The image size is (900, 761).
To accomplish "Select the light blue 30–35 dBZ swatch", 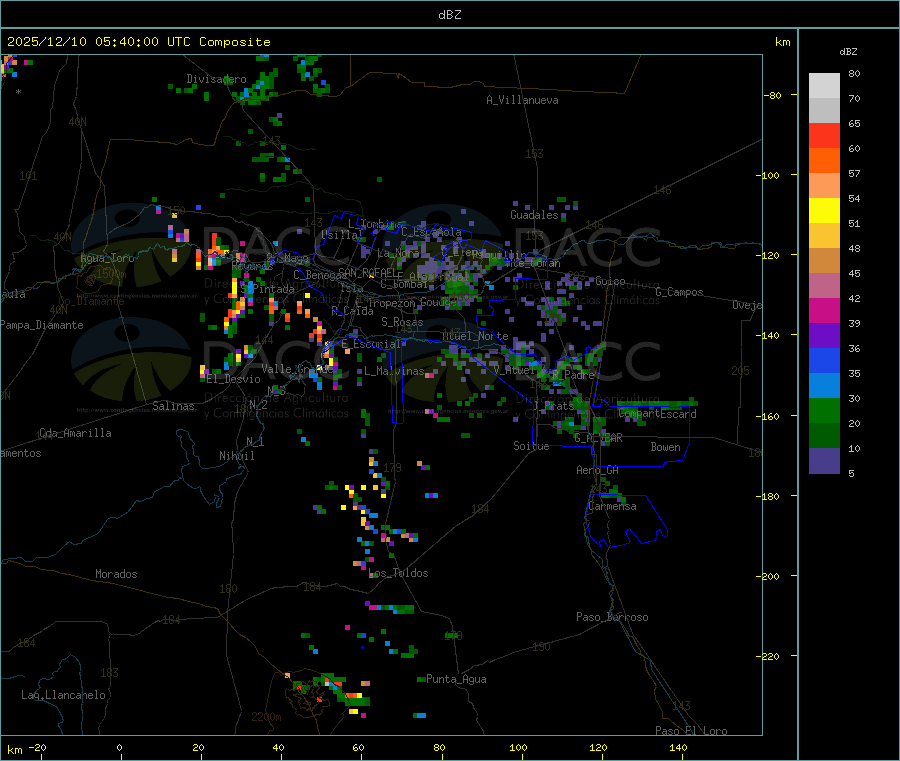I will tap(824, 386).
